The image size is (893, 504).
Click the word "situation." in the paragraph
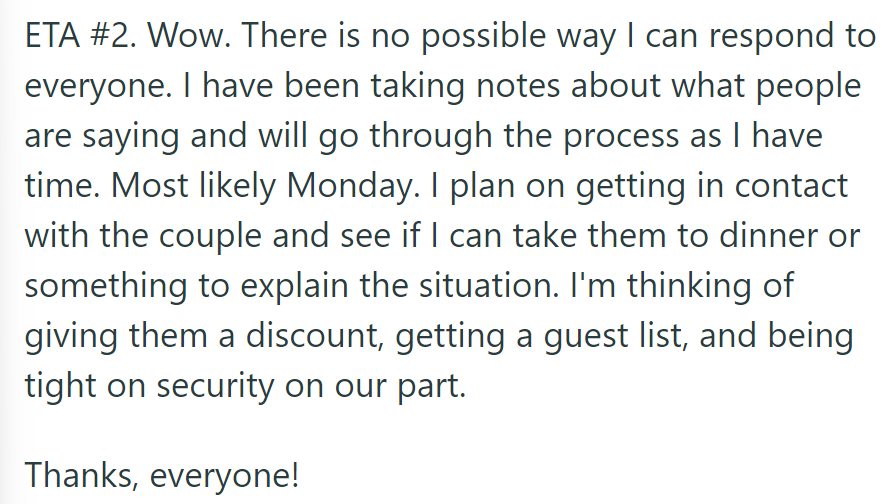[489, 286]
